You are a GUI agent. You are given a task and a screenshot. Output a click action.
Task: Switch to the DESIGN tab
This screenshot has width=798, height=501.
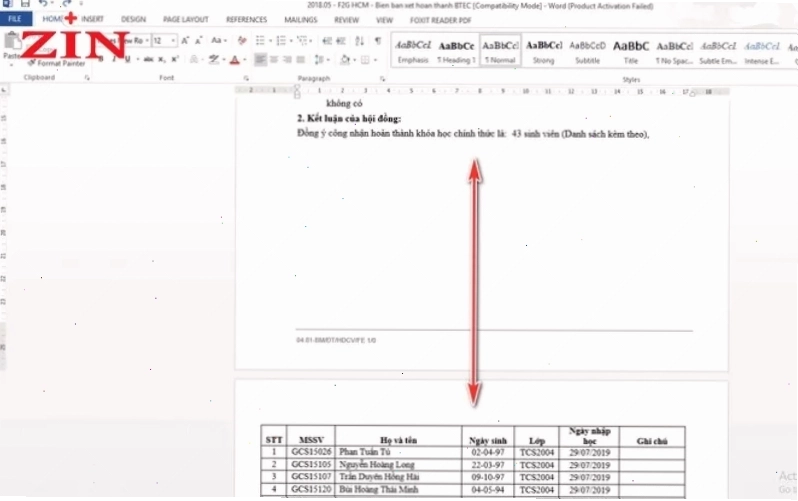click(133, 19)
